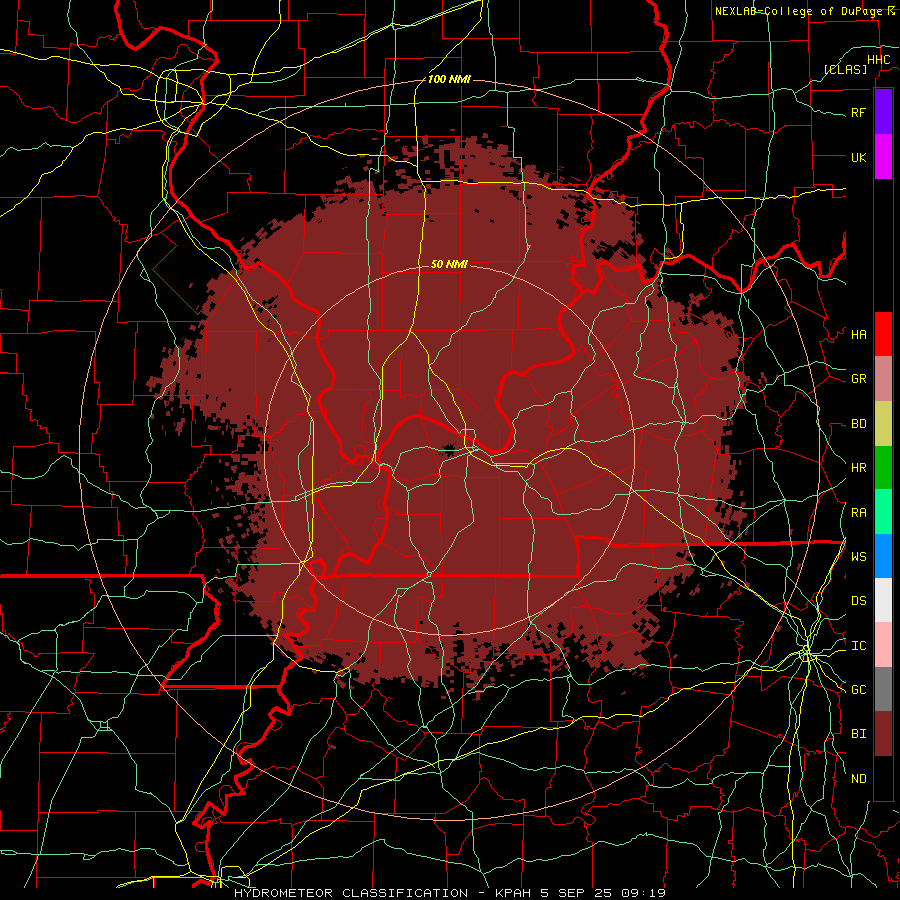Click the black radar site gap at center
This screenshot has height=900, width=900.
click(449, 449)
